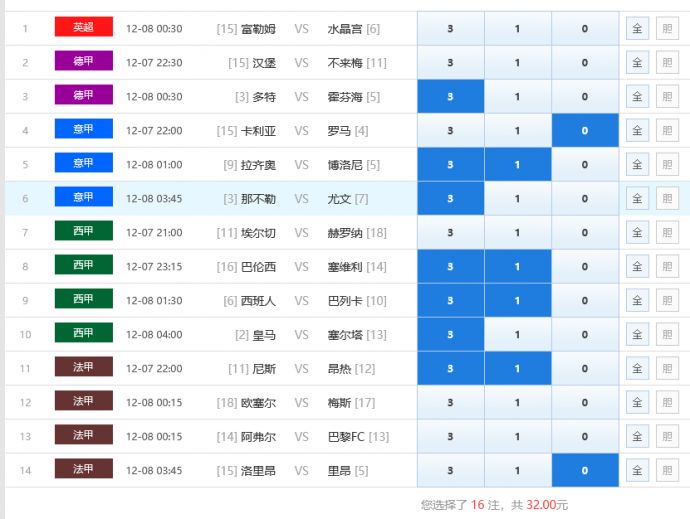Click the 西甲 tag on the 皇马 row

click(83, 333)
